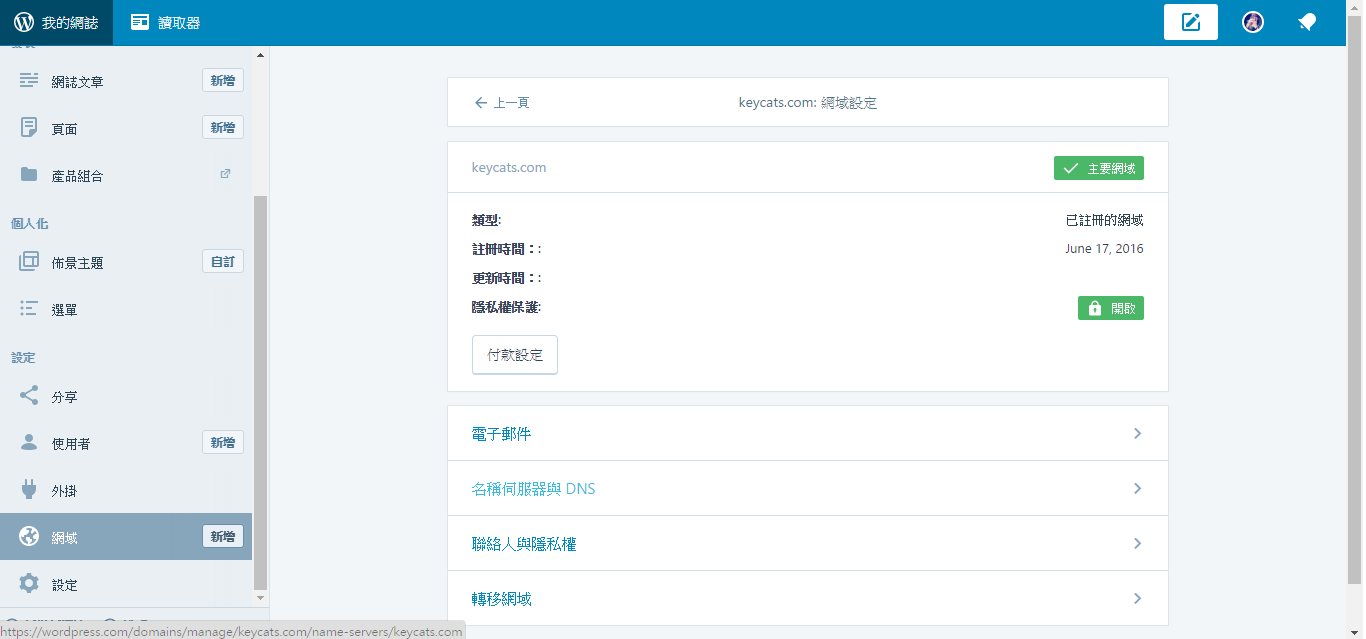Image resolution: width=1366 pixels, height=639 pixels.
Task: Click the 分享 sharing icon
Action: click(29, 396)
